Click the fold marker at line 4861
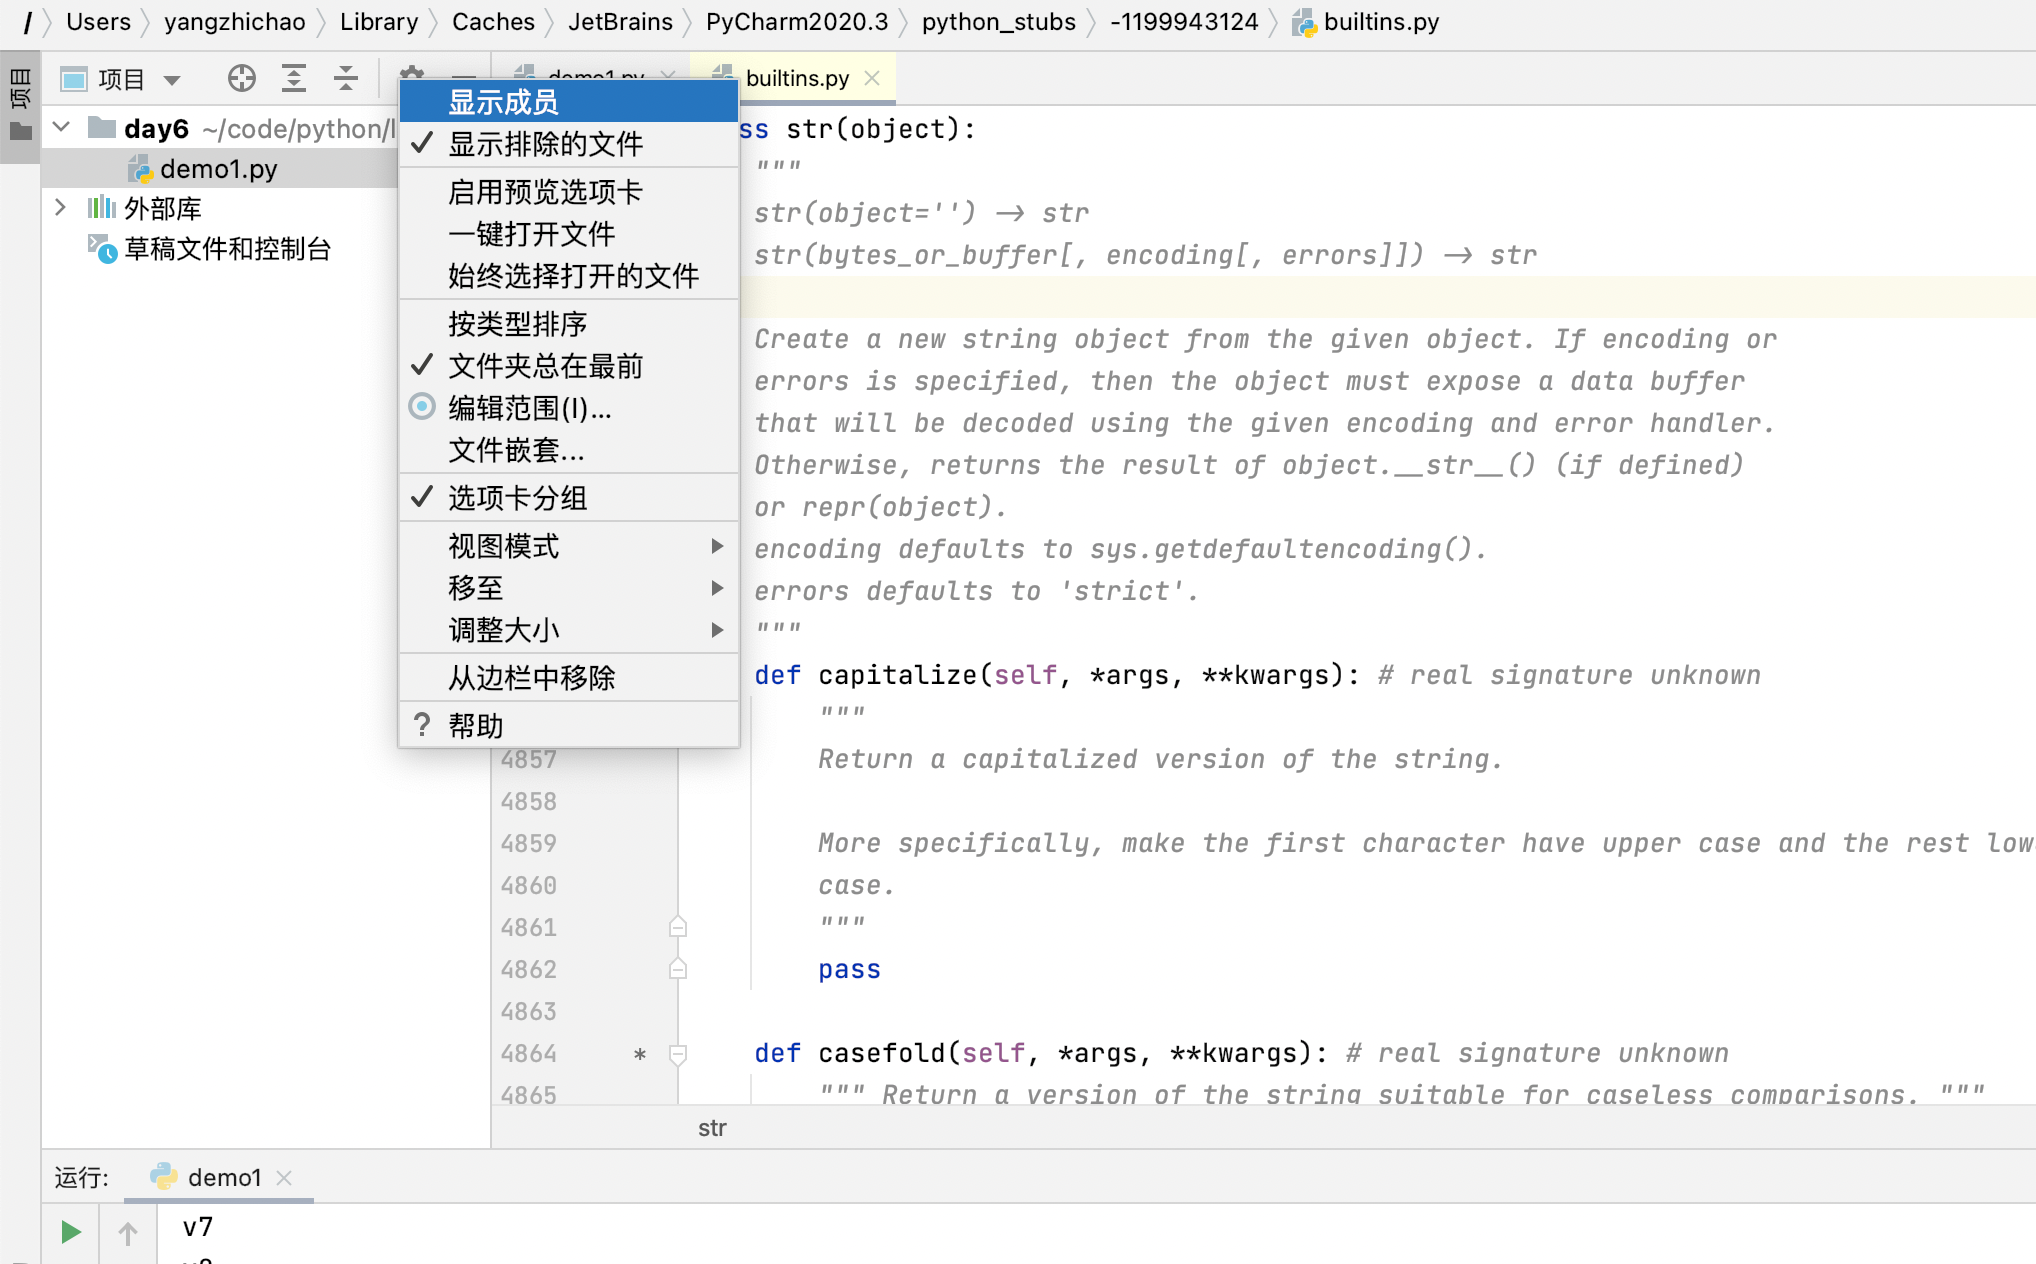Viewport: 2036px width, 1264px height. pos(678,927)
